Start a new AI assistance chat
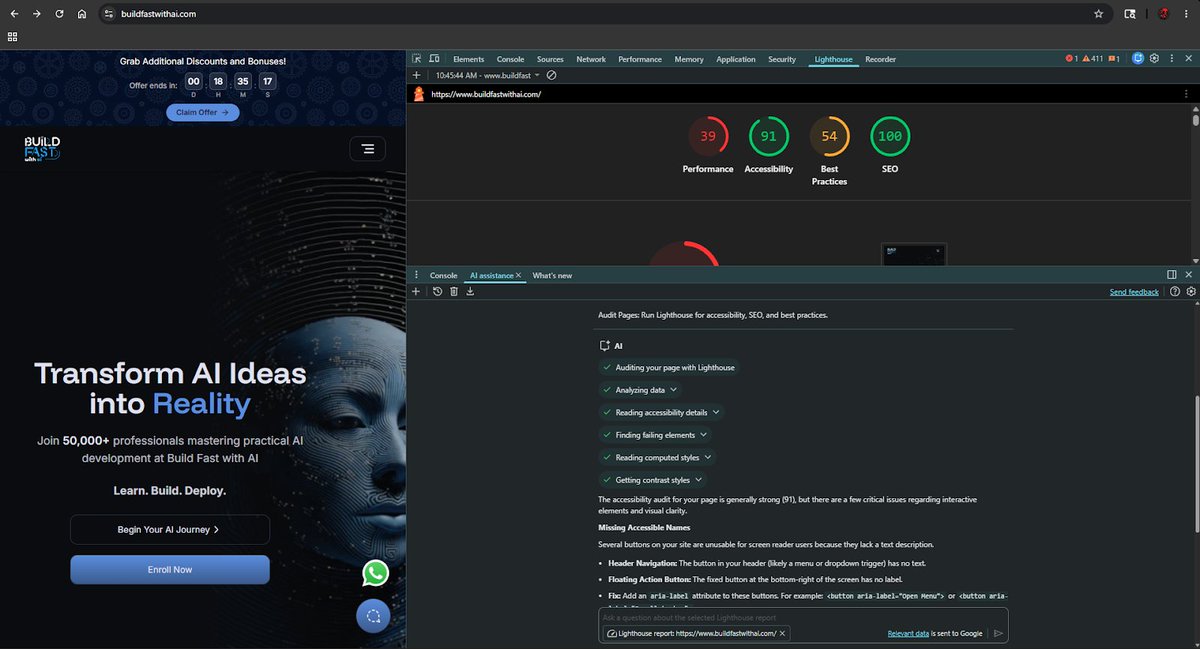 pyautogui.click(x=416, y=292)
